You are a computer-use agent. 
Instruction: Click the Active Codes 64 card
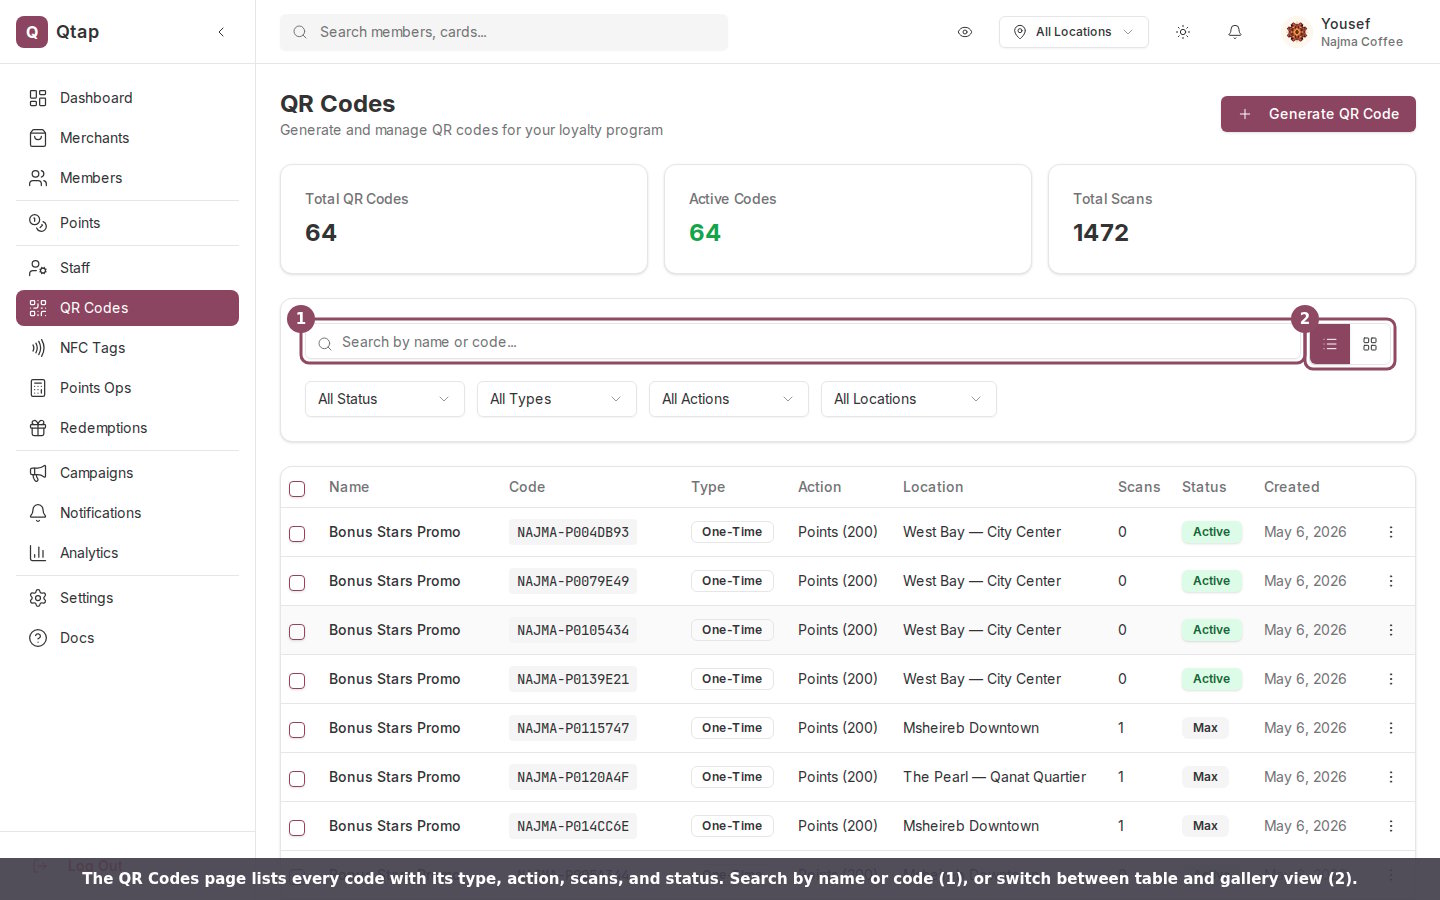pyautogui.click(x=848, y=219)
